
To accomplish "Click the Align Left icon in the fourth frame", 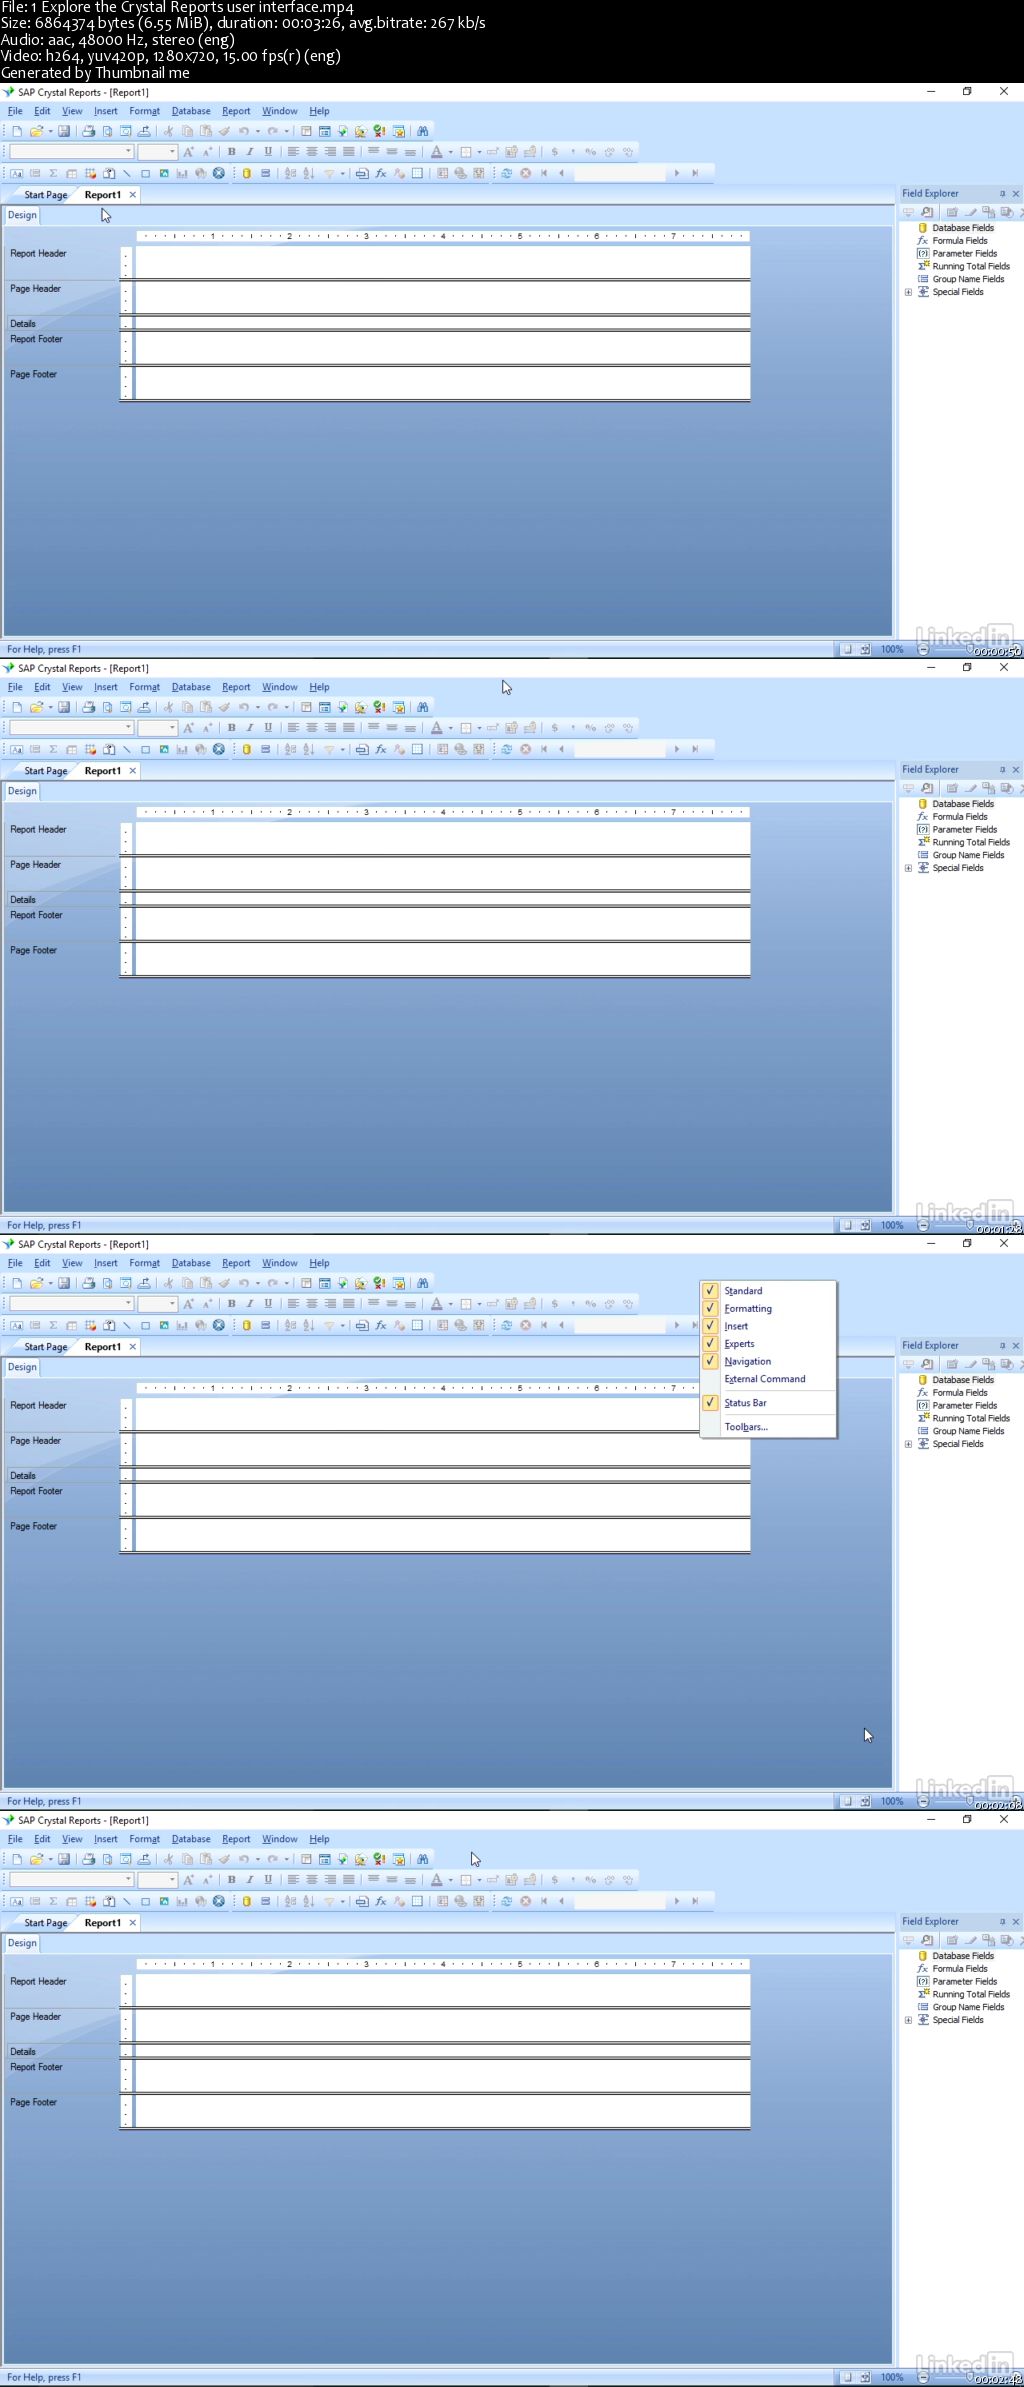I will [x=293, y=1880].
